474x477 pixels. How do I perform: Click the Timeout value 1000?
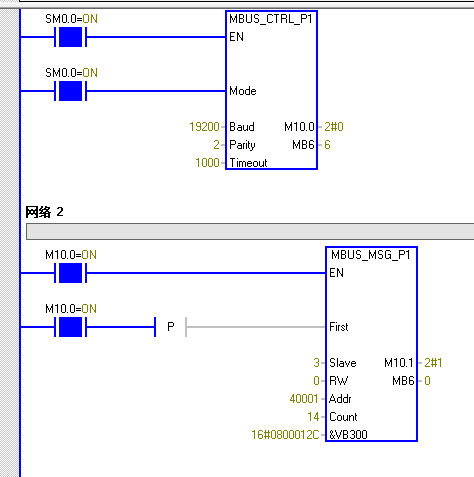207,163
